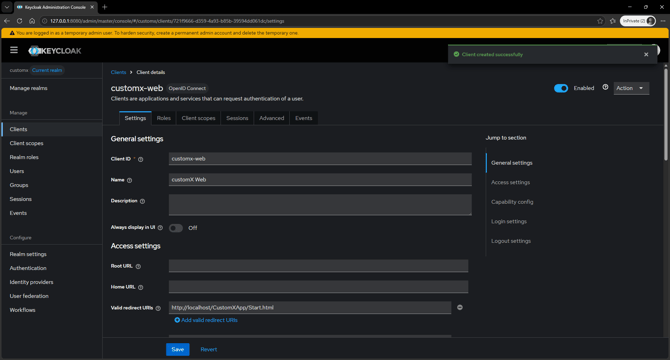This screenshot has width=670, height=360.
Task: Click the Description text area
Action: point(320,205)
